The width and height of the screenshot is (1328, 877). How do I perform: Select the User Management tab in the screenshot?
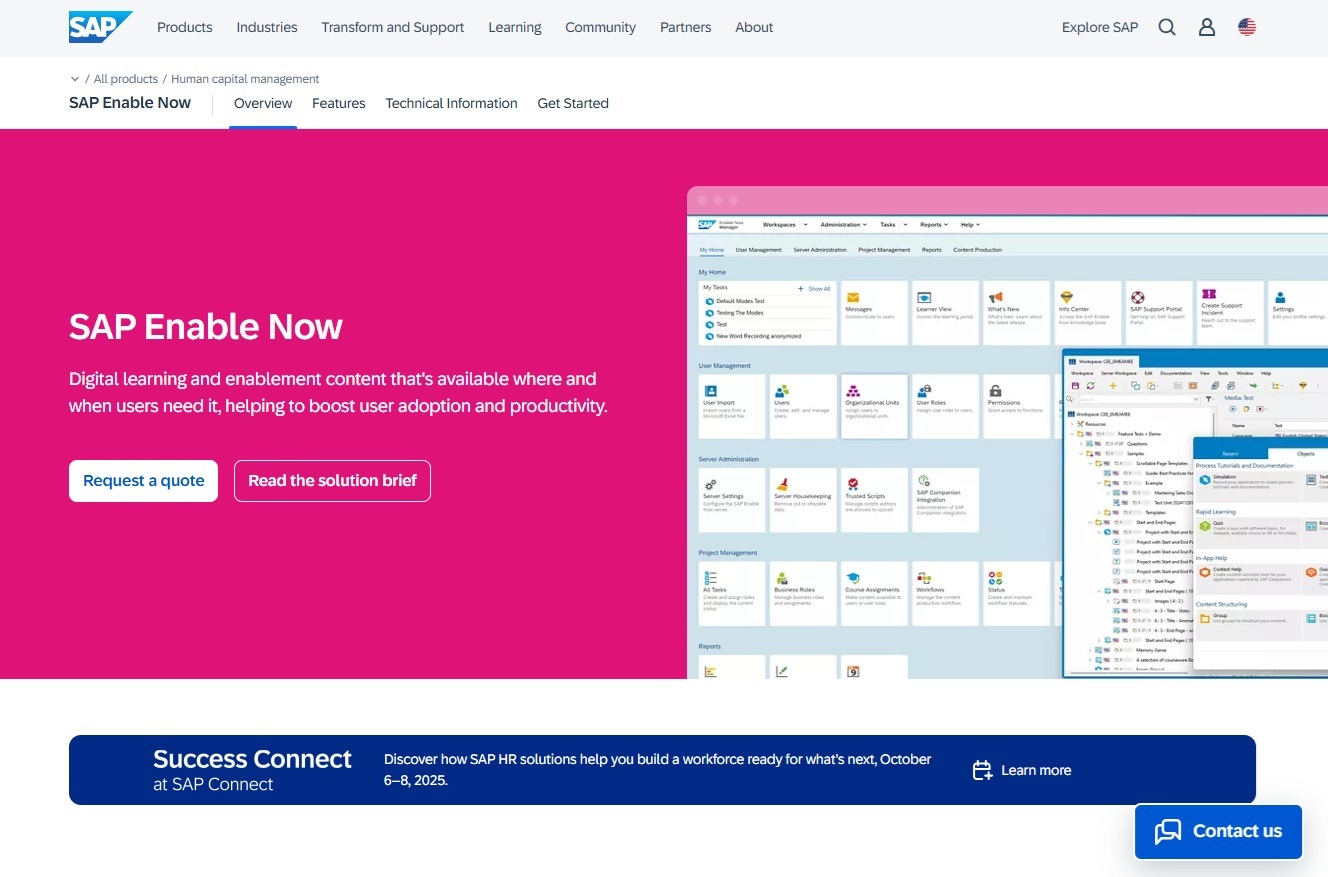[759, 250]
